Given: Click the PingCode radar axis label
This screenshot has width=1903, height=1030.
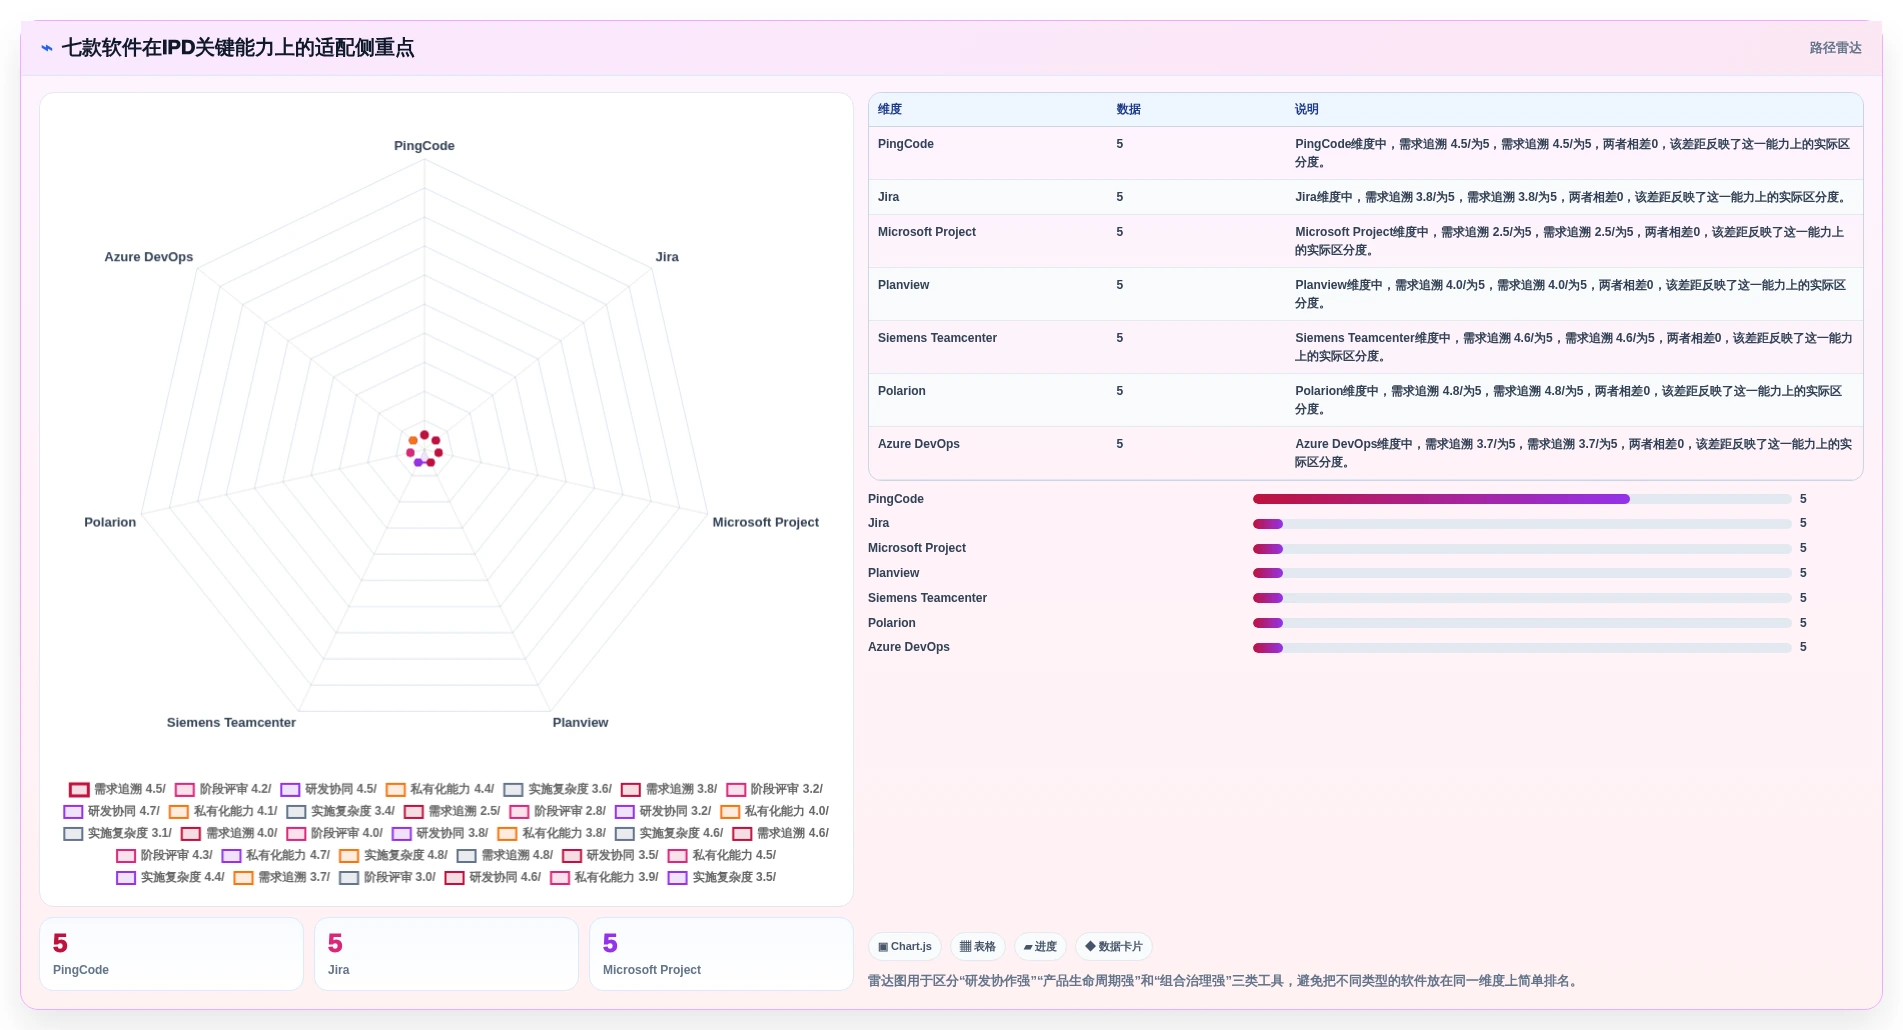Looking at the screenshot, I should click(x=424, y=146).
